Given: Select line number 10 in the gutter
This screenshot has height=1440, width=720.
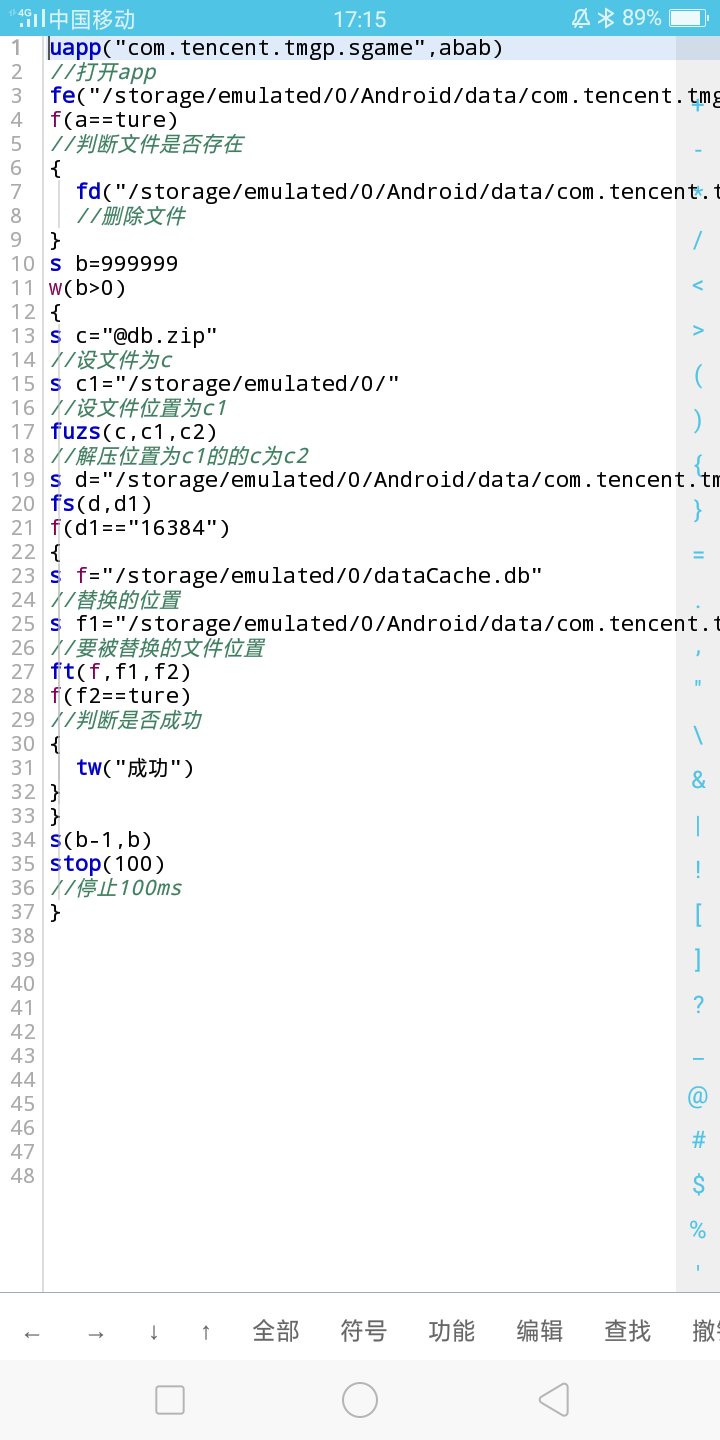Looking at the screenshot, I should point(22,264).
